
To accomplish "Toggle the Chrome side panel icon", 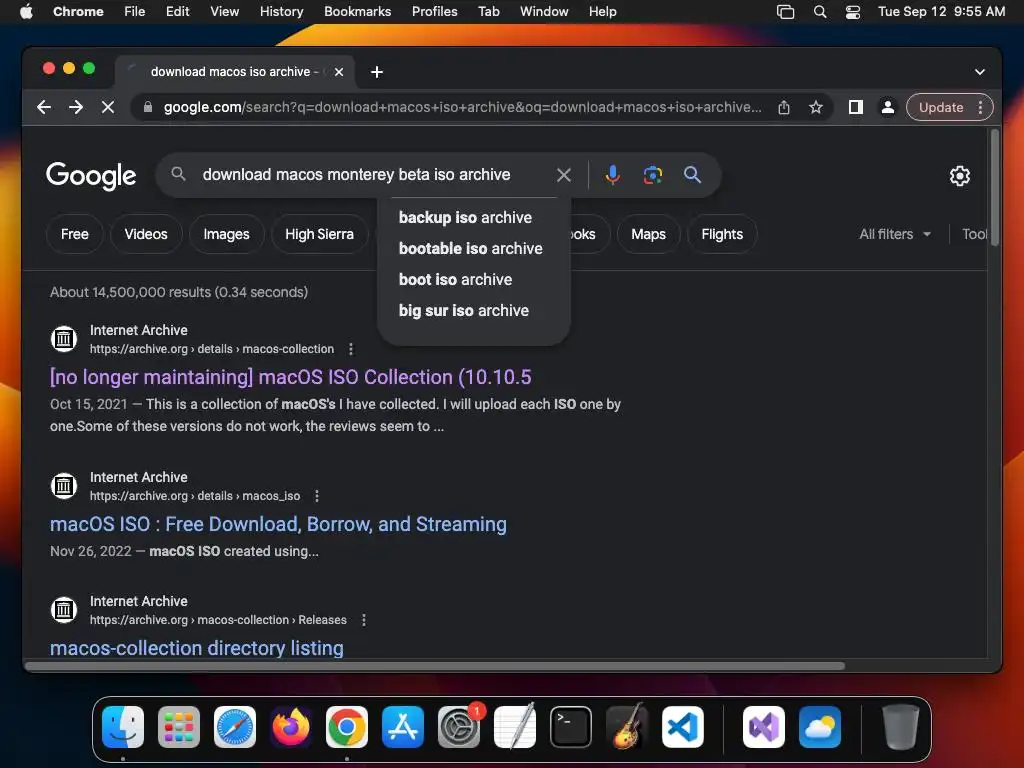I will coord(856,107).
